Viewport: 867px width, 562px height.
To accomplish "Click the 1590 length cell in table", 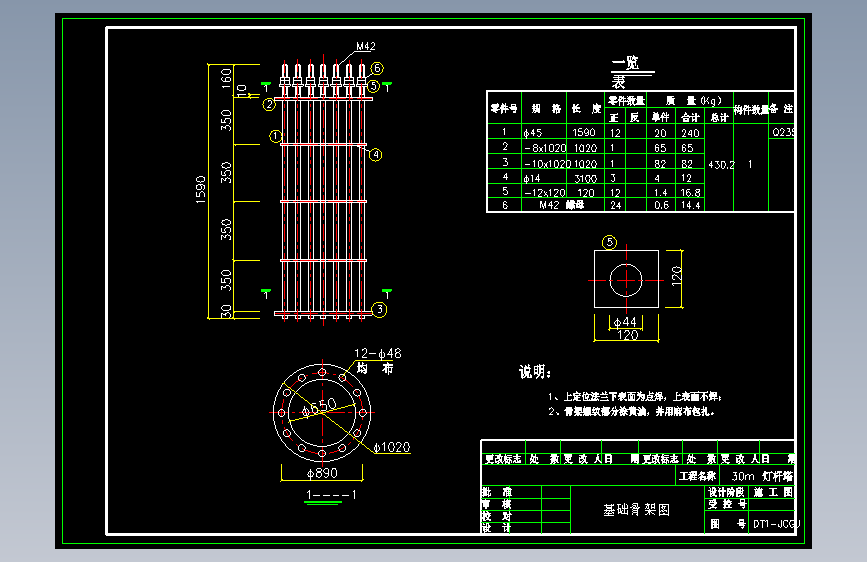I will tap(584, 132).
